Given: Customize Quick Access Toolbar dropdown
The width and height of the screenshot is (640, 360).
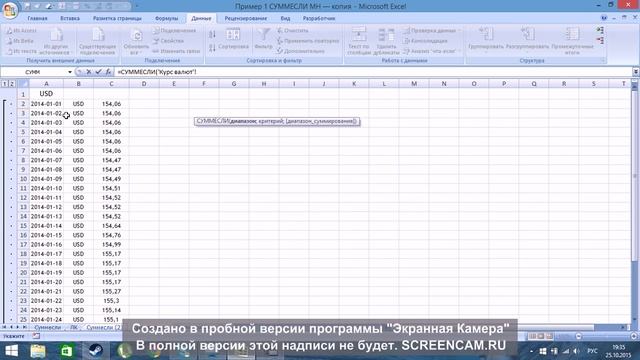Looking at the screenshot, I should tap(136, 6).
